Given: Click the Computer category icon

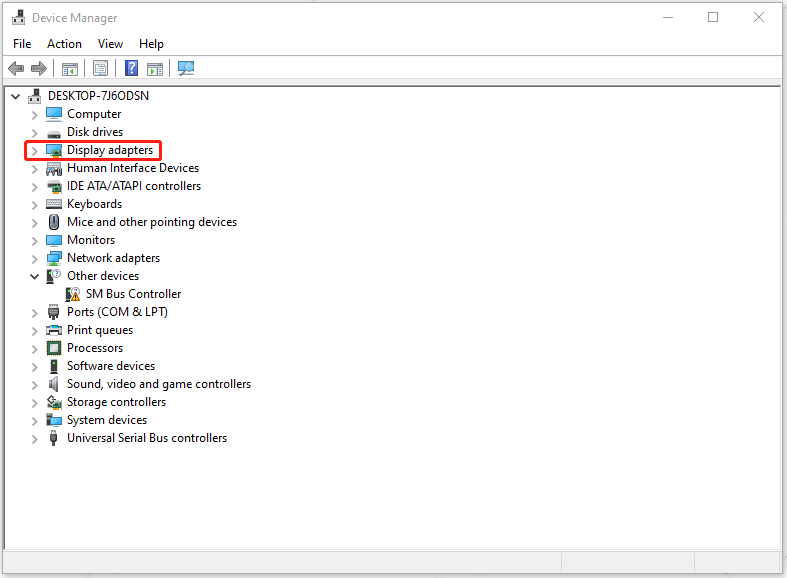Looking at the screenshot, I should pyautogui.click(x=54, y=114).
